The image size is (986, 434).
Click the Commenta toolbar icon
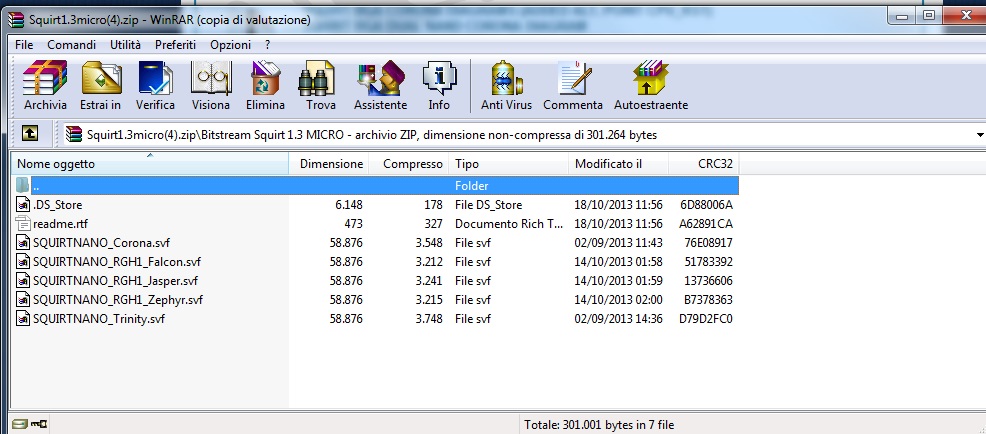coord(573,86)
